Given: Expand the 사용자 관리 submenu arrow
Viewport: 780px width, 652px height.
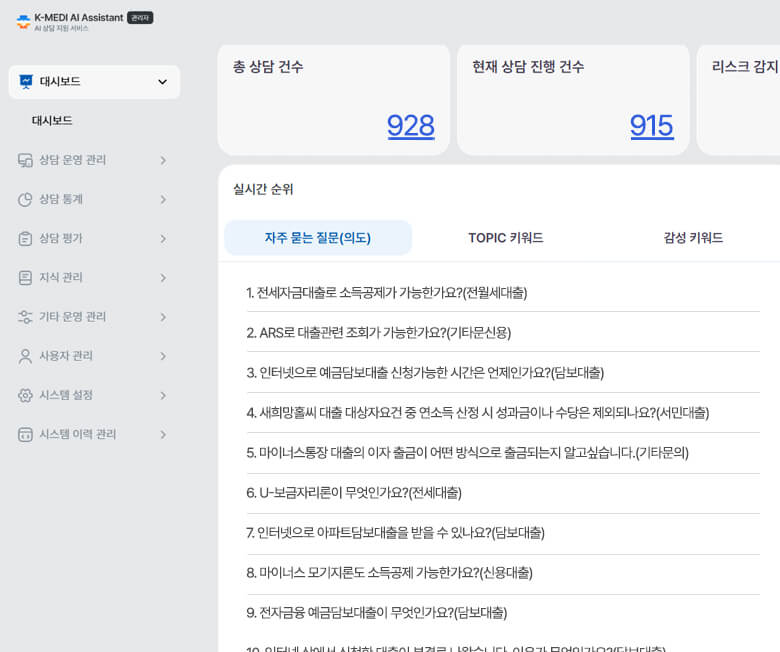Looking at the screenshot, I should [162, 356].
